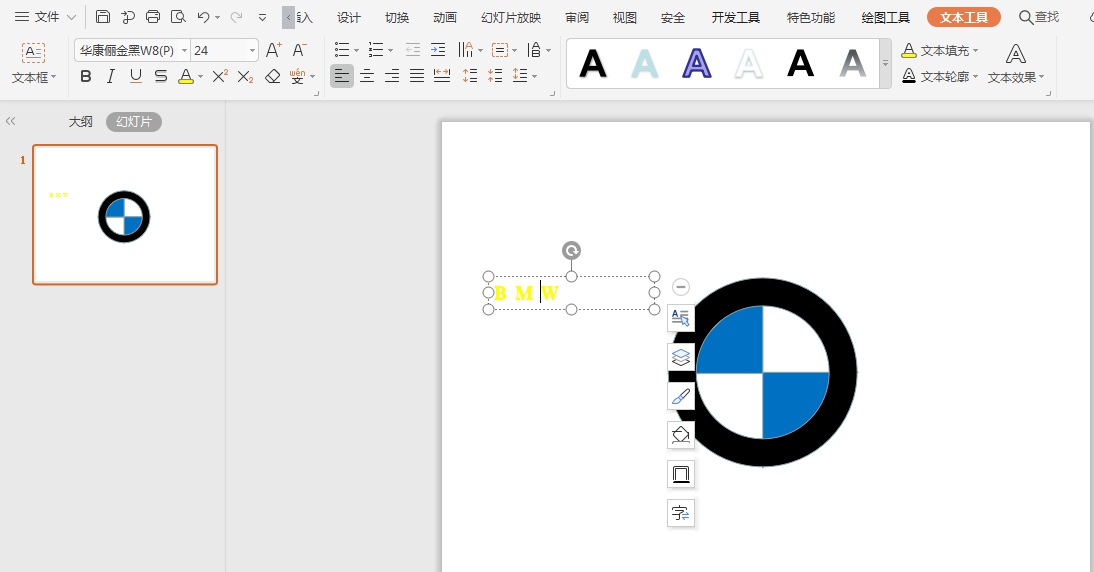This screenshot has width=1094, height=572.
Task: Click the Save icon in quick access bar
Action: click(x=103, y=17)
